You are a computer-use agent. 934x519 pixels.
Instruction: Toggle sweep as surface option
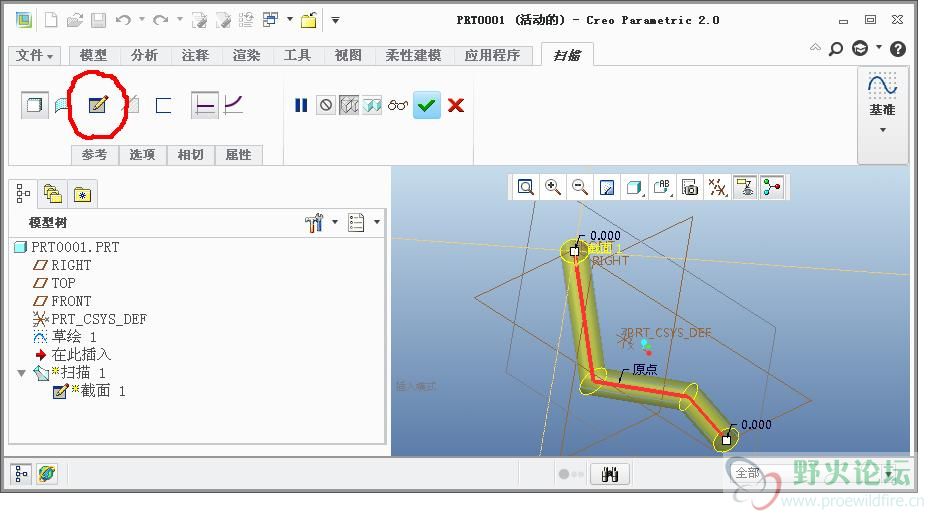(x=61, y=105)
